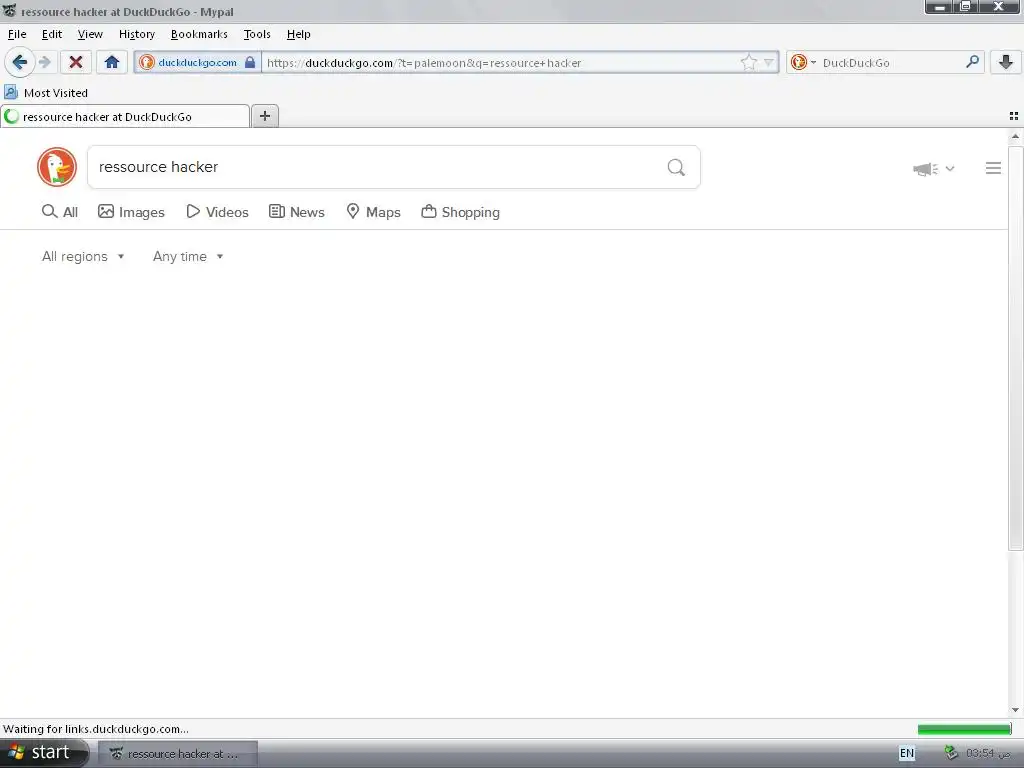Viewport: 1024px width, 768px height.
Task: Open the URL history dropdown arrow
Action: pyautogui.click(x=769, y=63)
